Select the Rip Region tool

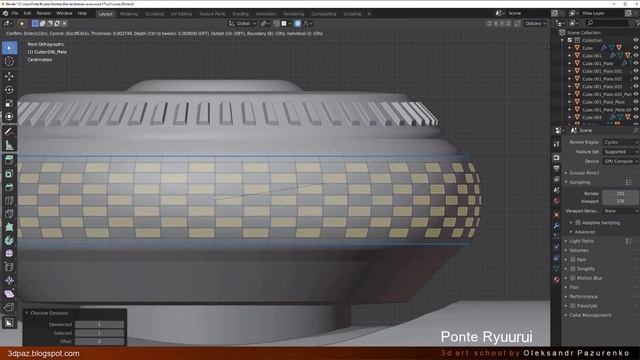(x=9, y=307)
